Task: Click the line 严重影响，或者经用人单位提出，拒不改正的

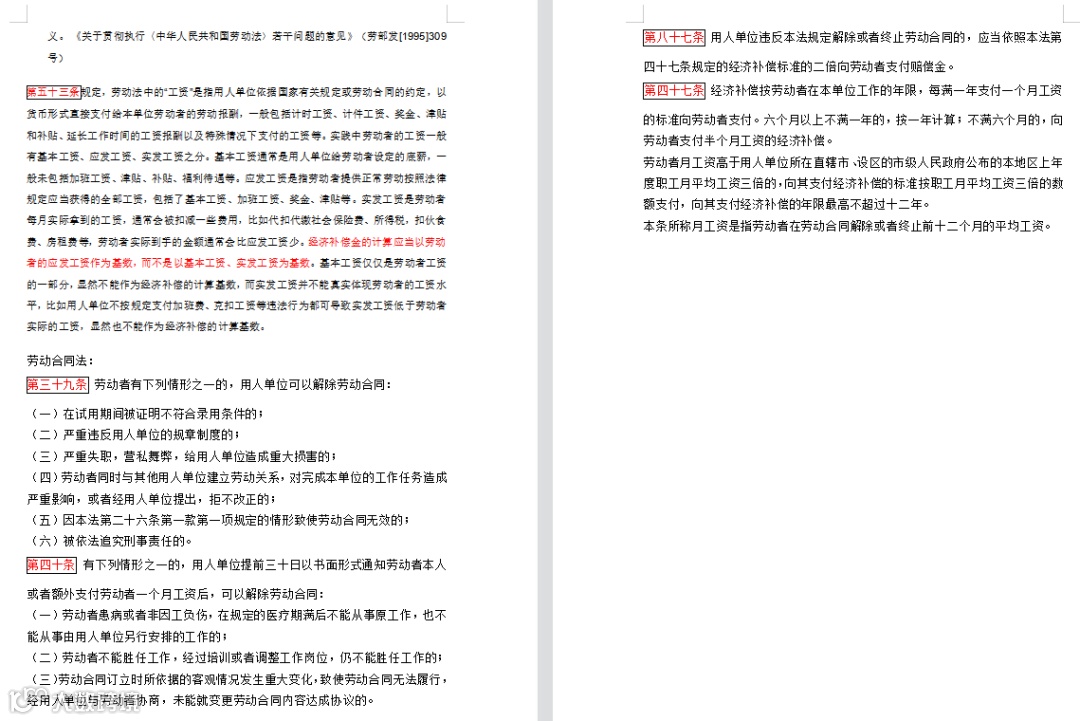Action: point(152,499)
